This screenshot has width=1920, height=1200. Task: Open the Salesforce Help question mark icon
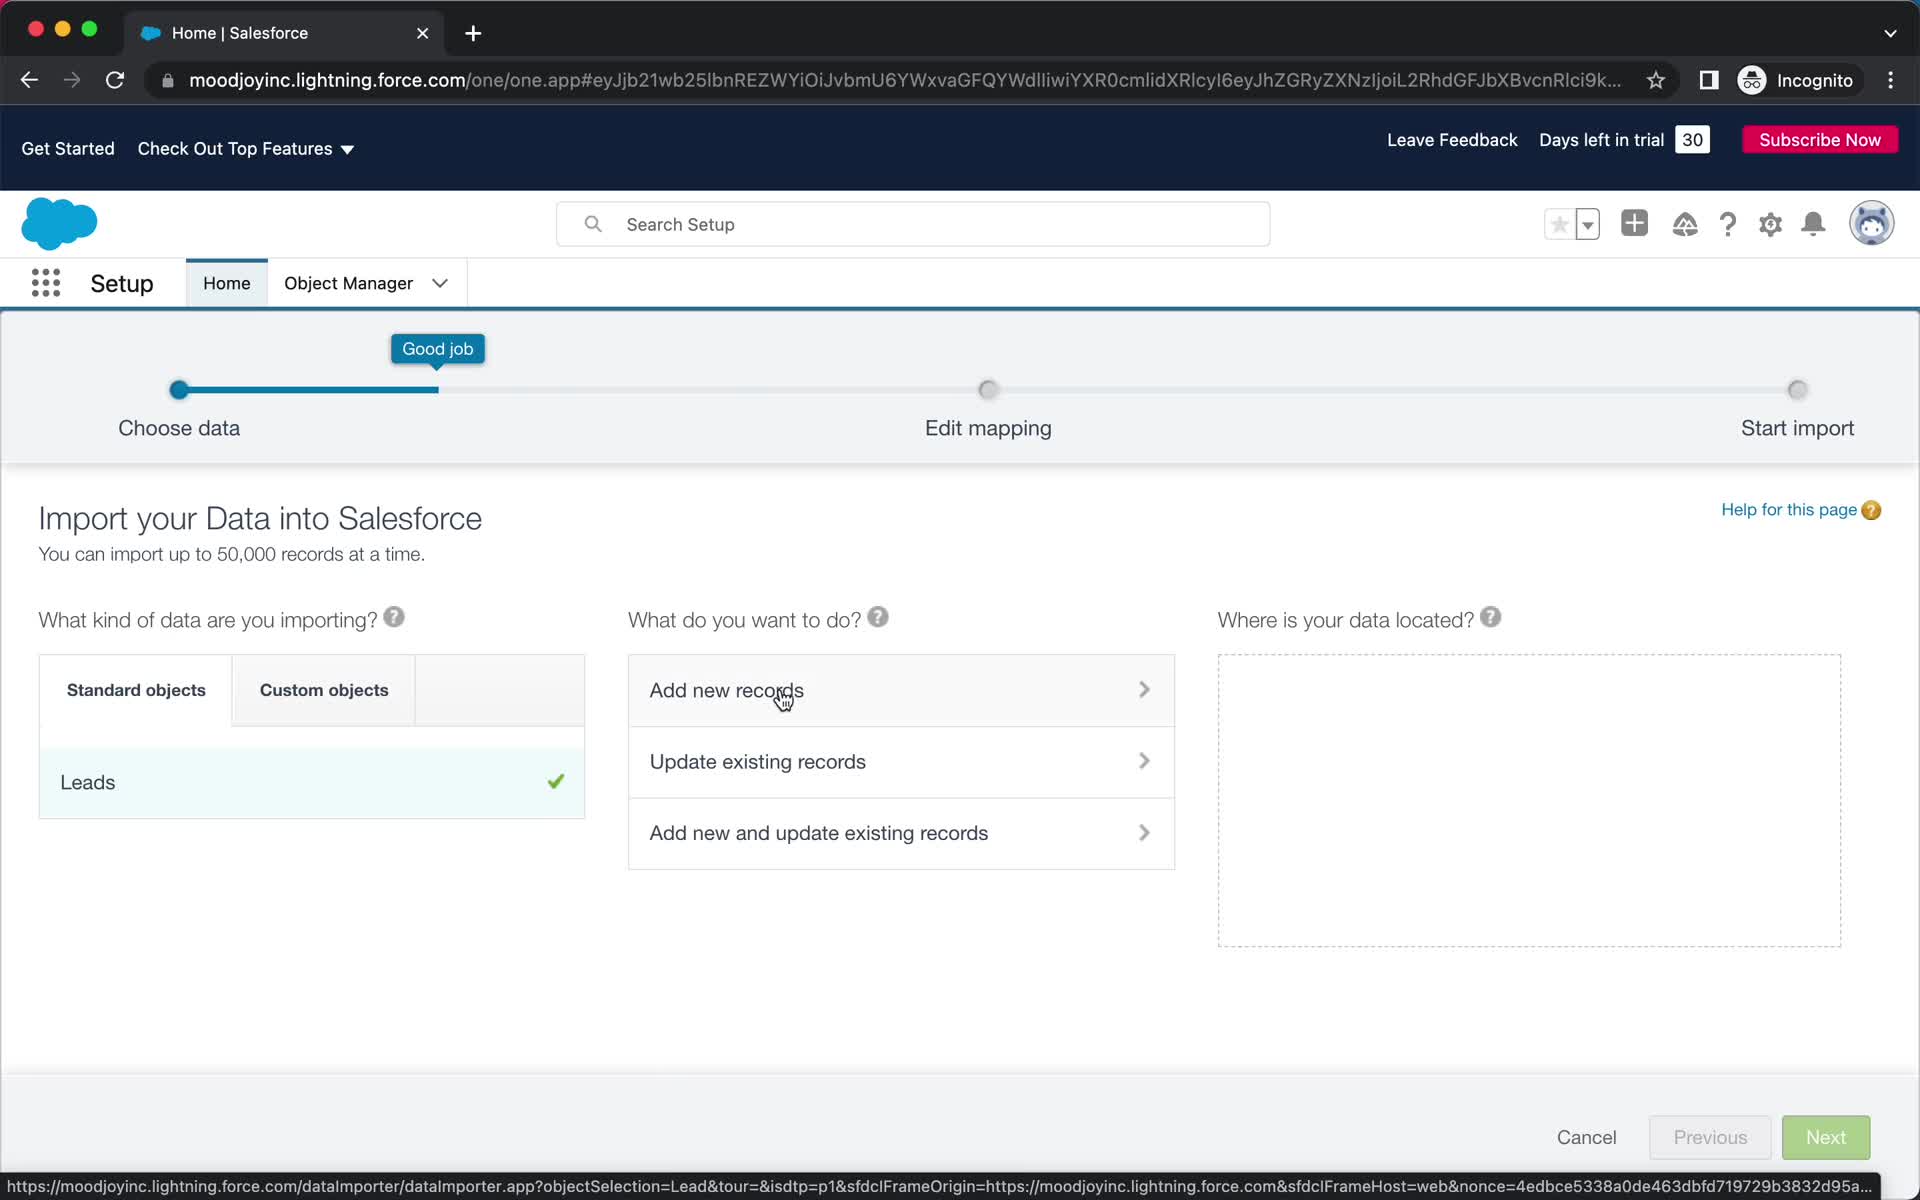[x=1728, y=224]
